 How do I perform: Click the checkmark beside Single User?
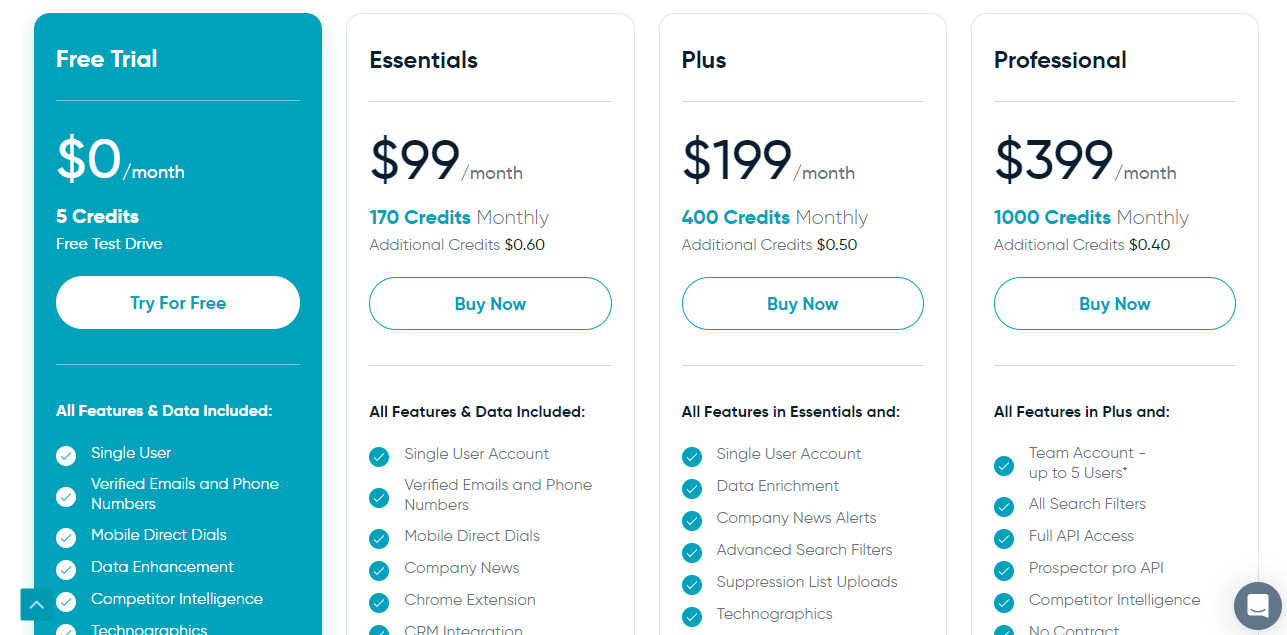pos(66,456)
